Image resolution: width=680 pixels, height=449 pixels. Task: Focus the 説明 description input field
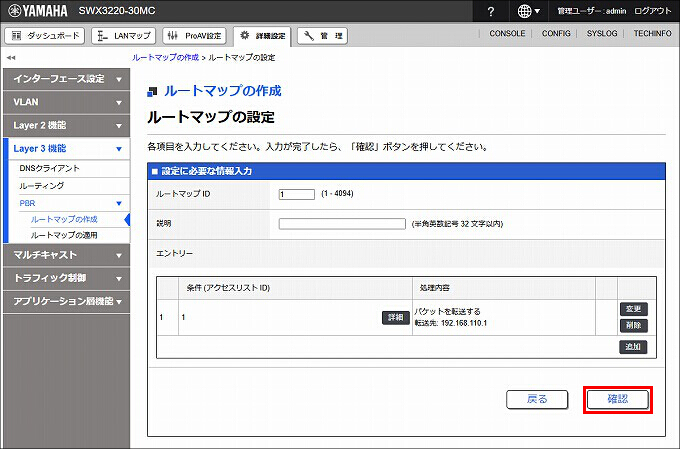click(x=342, y=224)
